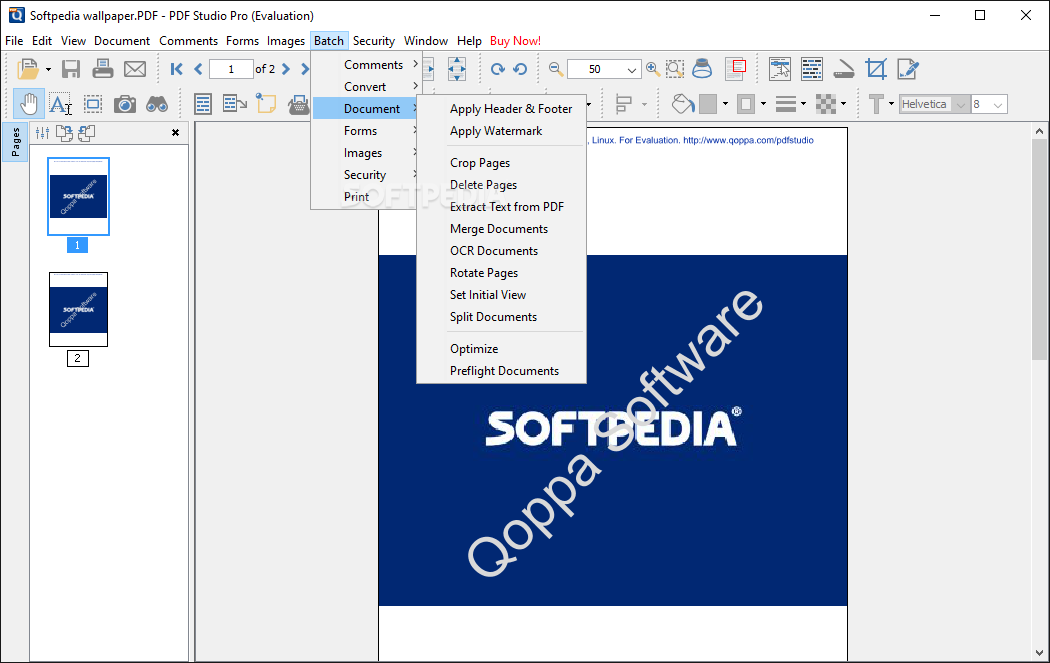
Task: Zoom out with minus magnifier
Action: [555, 68]
